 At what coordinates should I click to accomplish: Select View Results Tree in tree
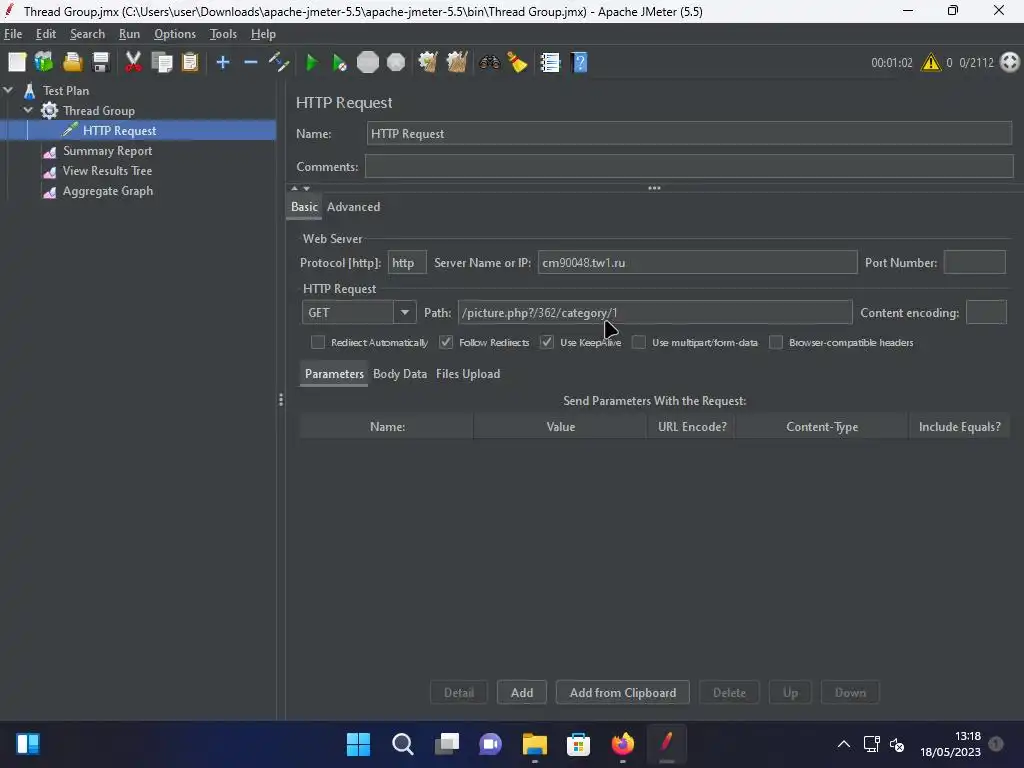107,171
